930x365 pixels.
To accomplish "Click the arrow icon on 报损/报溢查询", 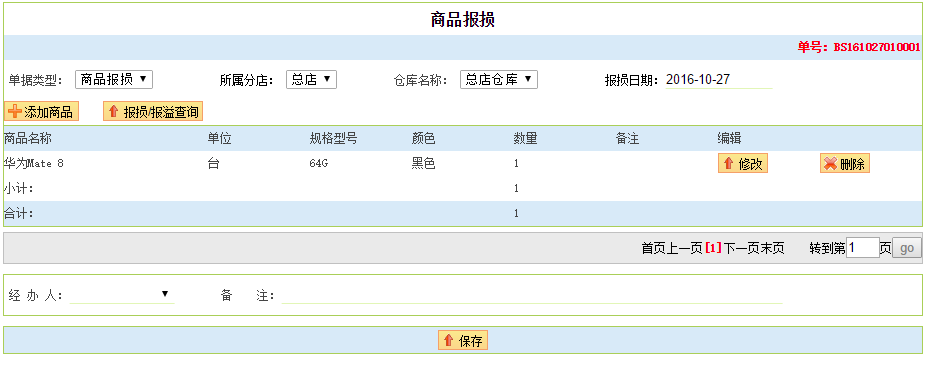I will (x=114, y=112).
